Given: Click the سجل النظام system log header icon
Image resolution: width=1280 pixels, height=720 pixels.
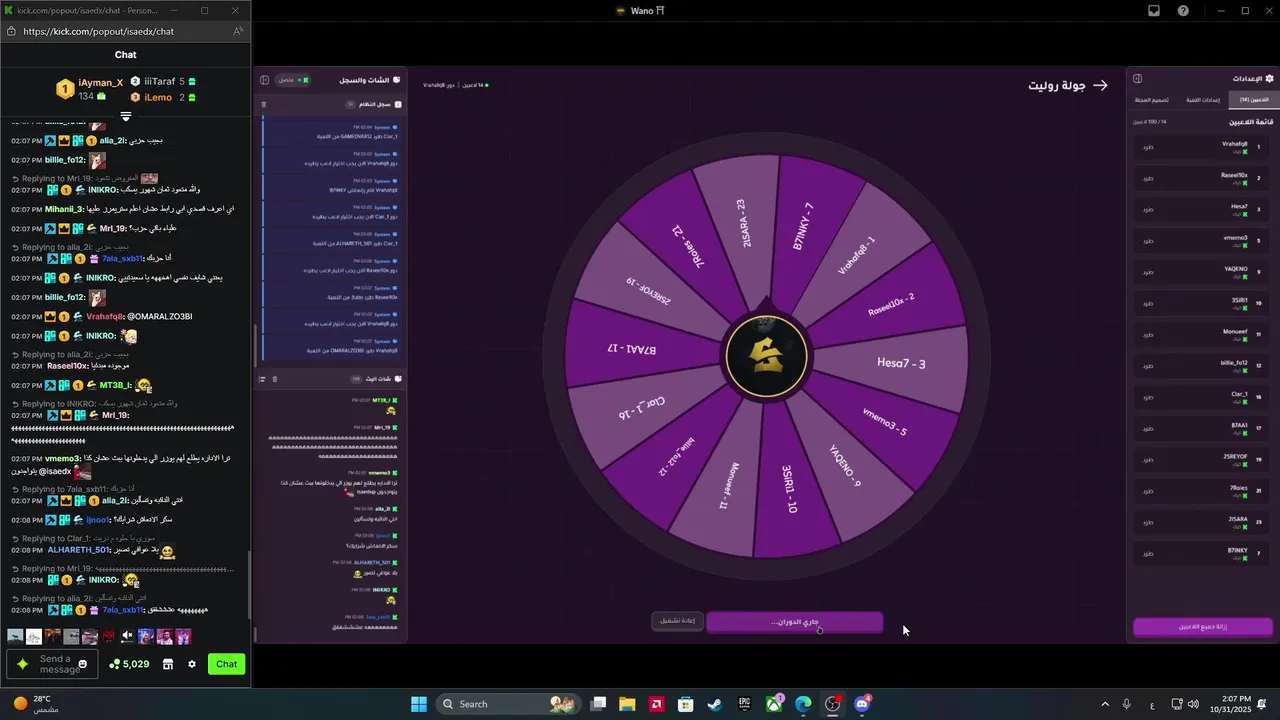Looking at the screenshot, I should tap(398, 104).
